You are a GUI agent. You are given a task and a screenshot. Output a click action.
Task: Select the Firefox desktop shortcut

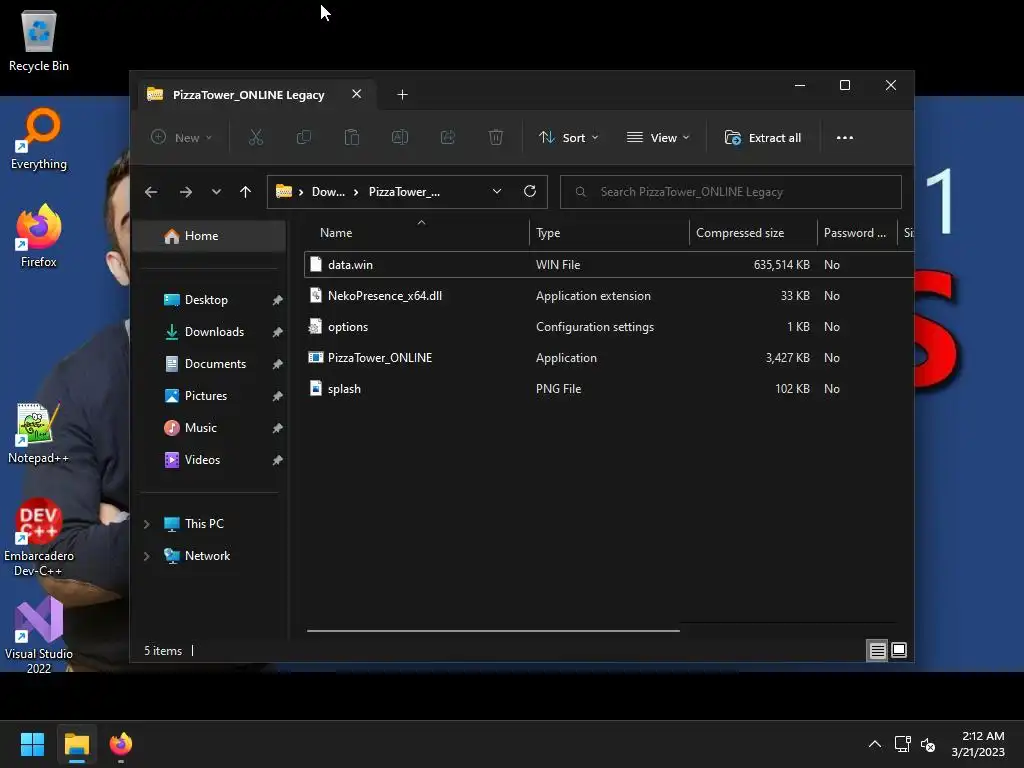click(x=39, y=236)
